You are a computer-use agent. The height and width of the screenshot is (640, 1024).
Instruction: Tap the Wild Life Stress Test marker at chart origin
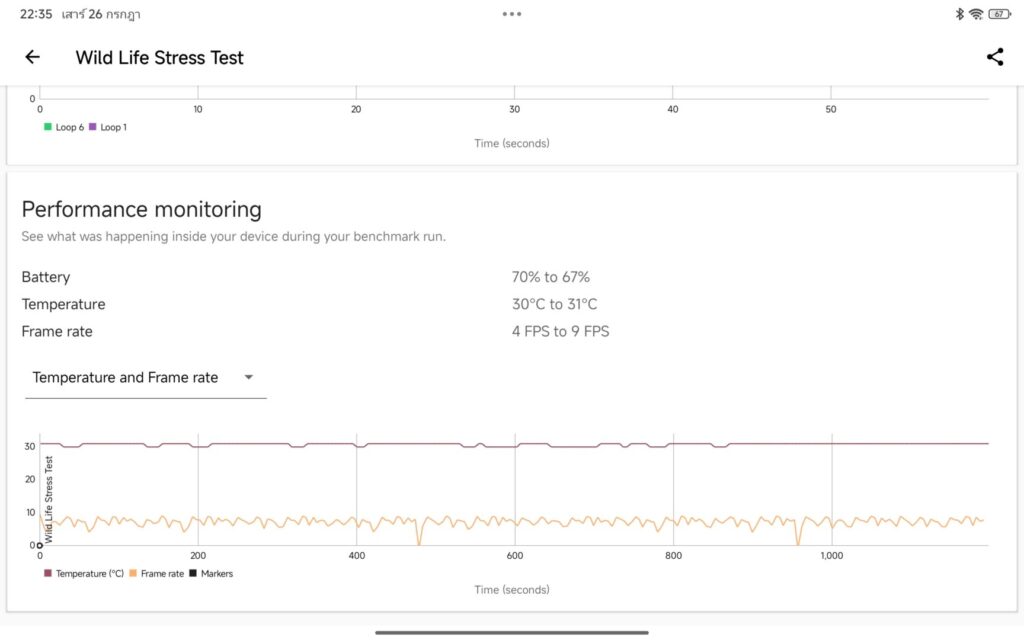coord(40,545)
